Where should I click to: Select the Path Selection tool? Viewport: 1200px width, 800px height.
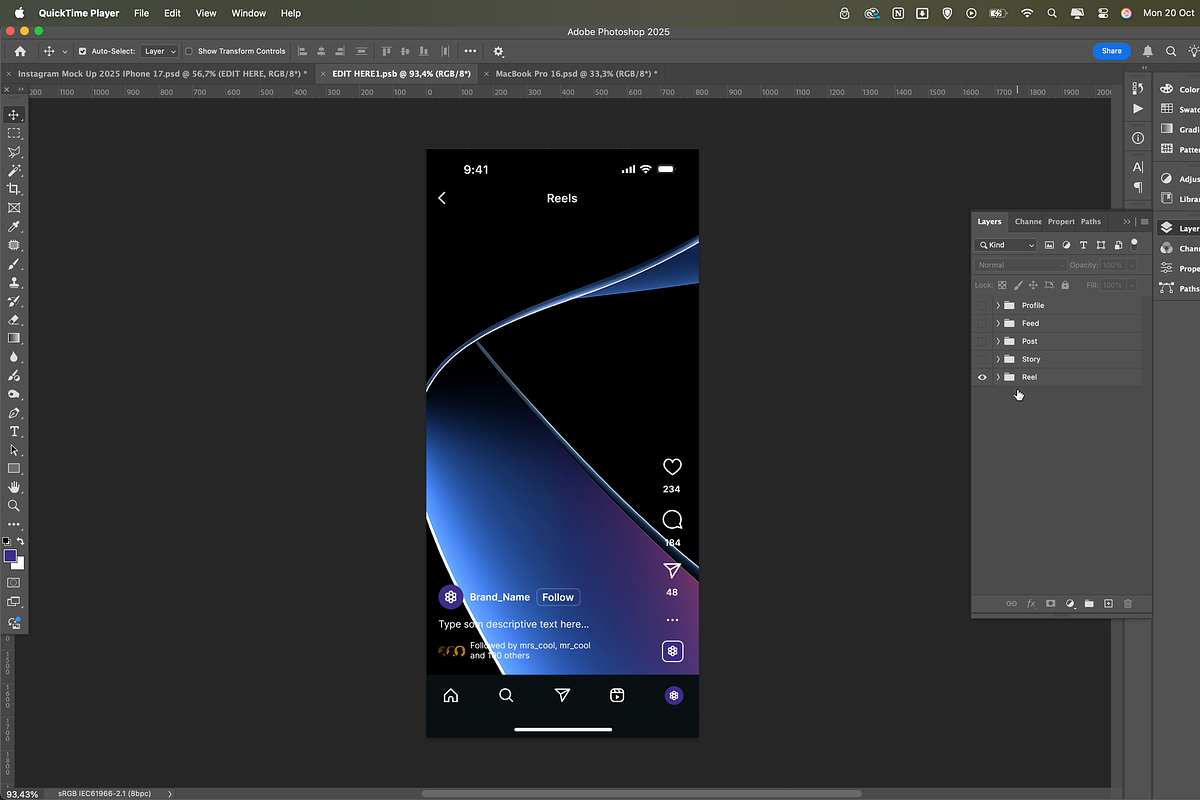click(x=14, y=450)
